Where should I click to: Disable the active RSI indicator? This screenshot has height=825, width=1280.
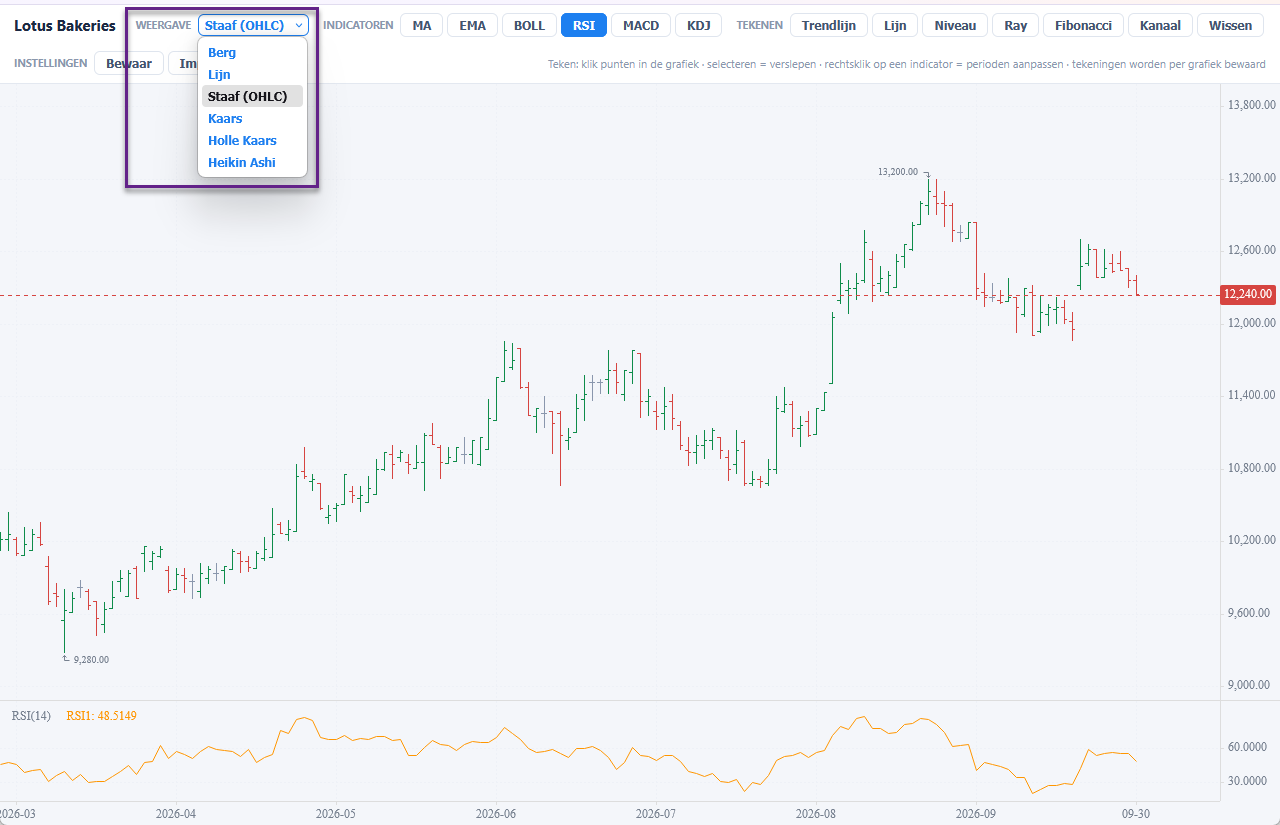(584, 25)
